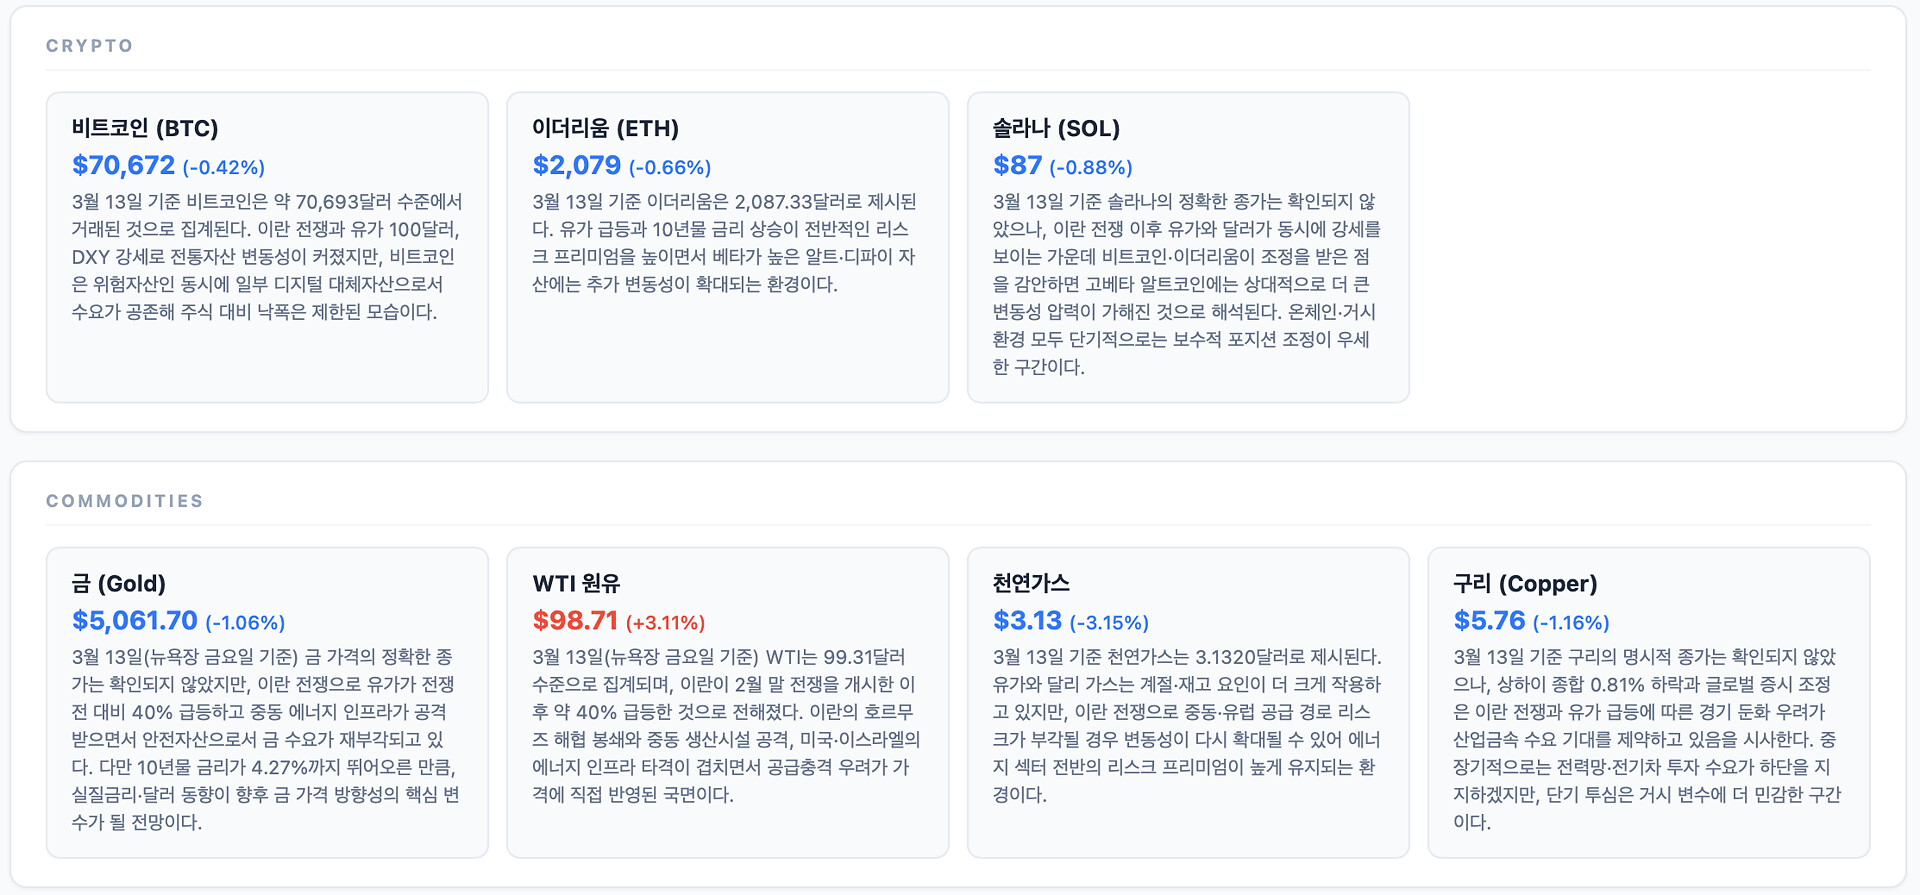Select the Solana description paragraph
1920x895 pixels.
(1187, 284)
